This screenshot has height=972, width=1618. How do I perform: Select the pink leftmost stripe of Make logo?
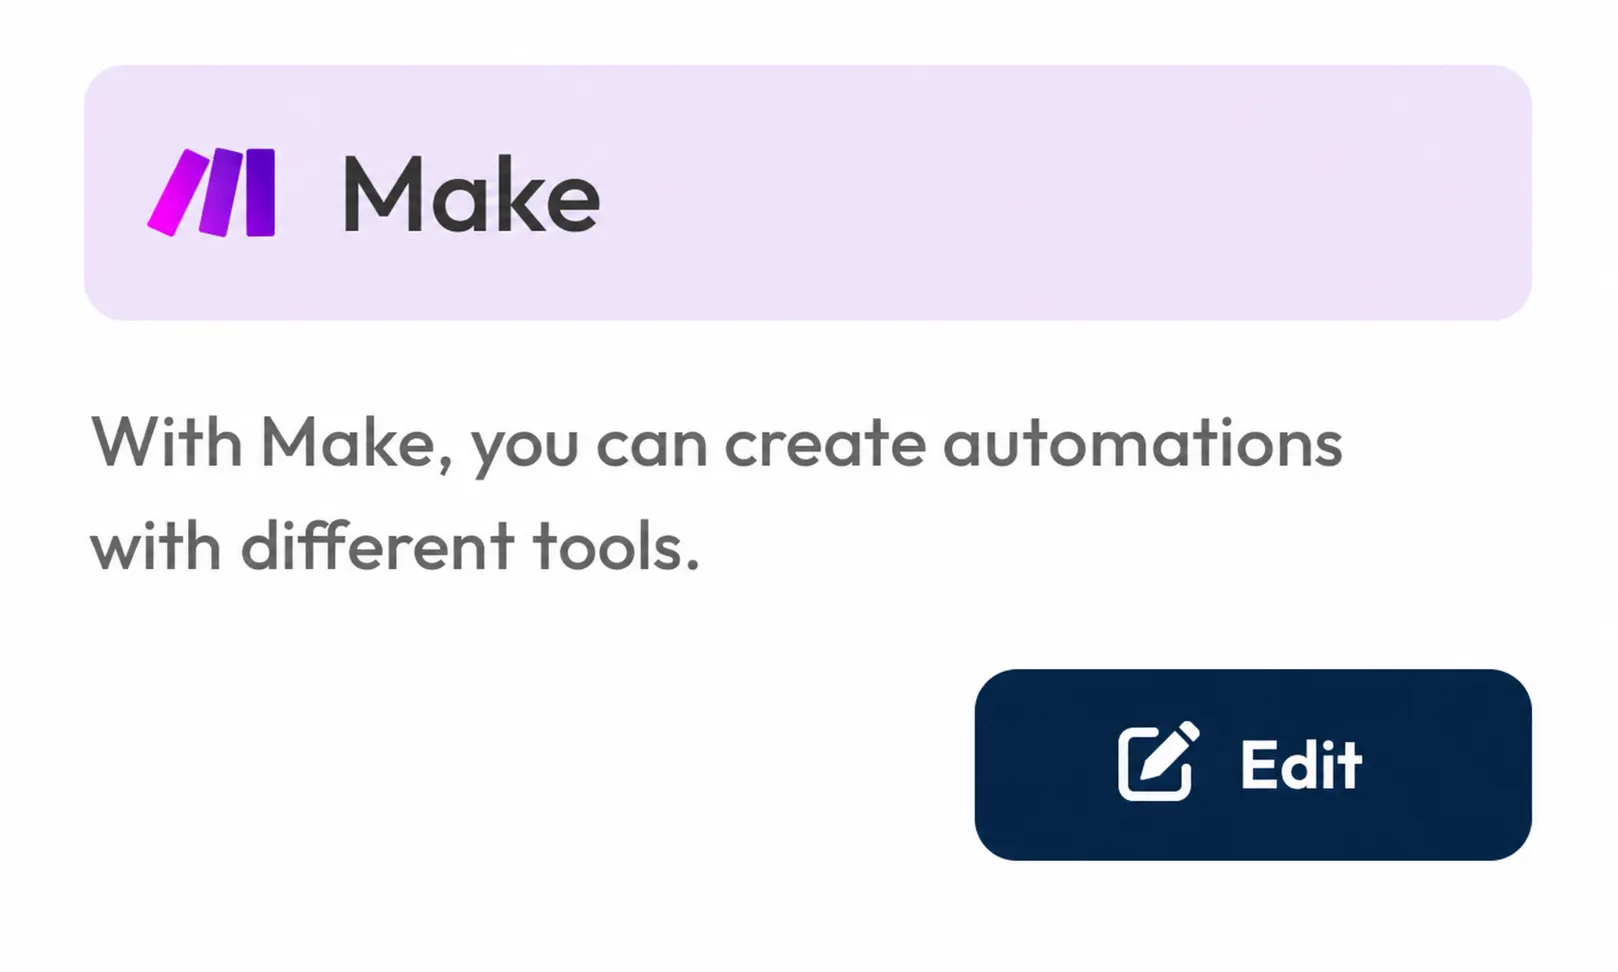pyautogui.click(x=177, y=193)
